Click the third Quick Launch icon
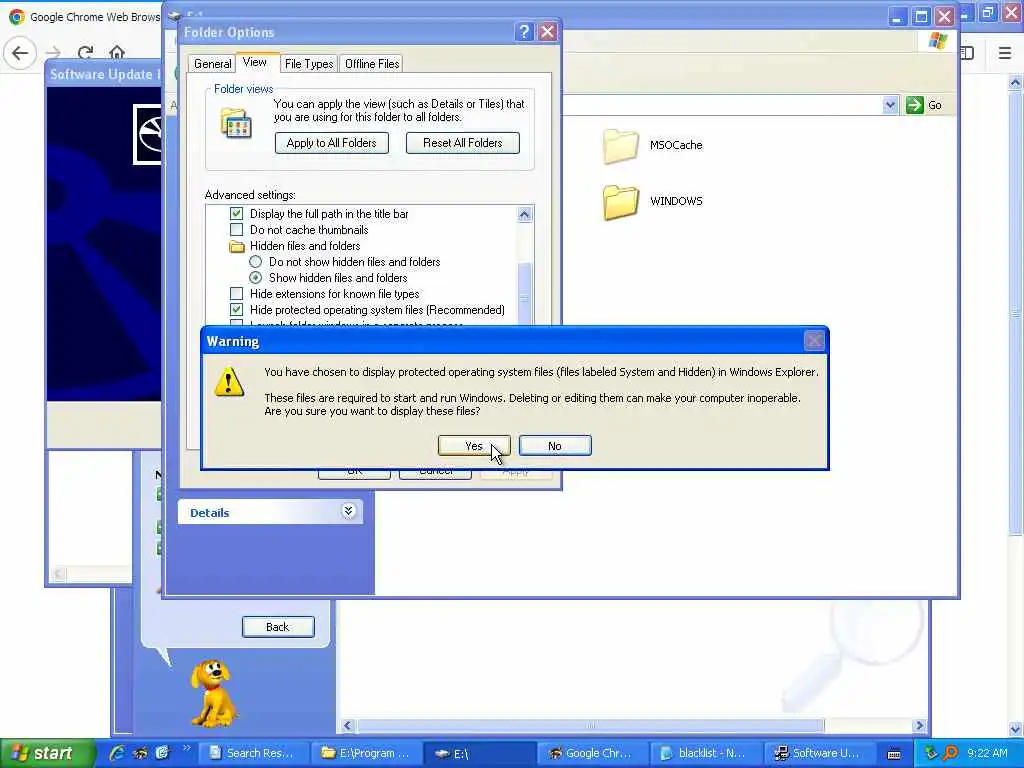 coord(162,753)
